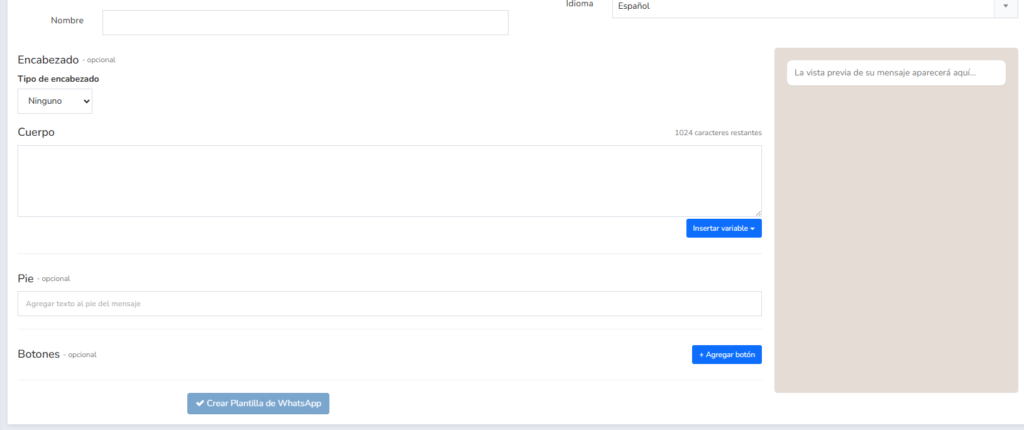Expand the Tipo de encabezado Ninguno dropdown

55,101
